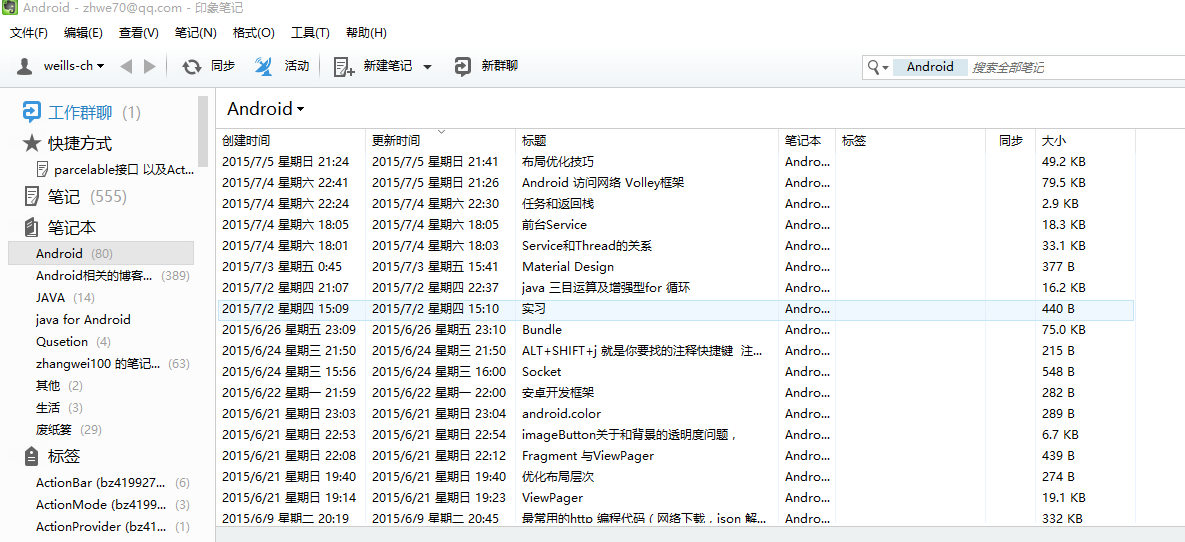Viewport: 1185px width, 542px height.
Task: Select the ActionBar tag
Action: coord(101,483)
